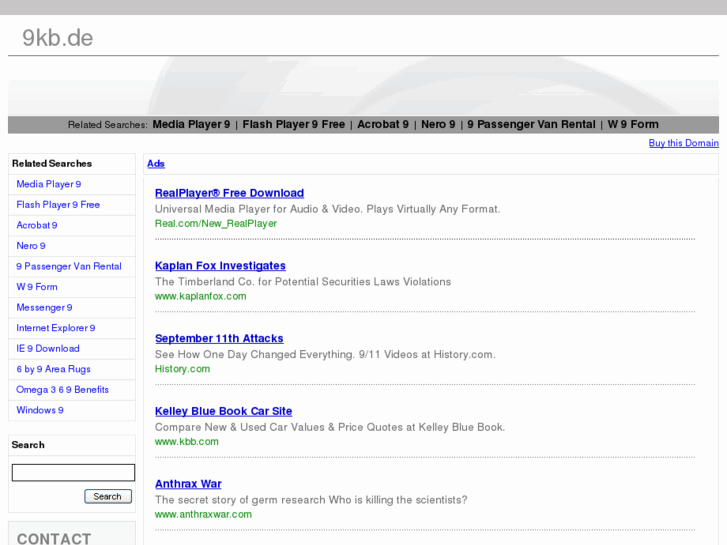This screenshot has width=727, height=545.
Task: Click 'W 9 Form' in the sidebar
Action: point(37,287)
